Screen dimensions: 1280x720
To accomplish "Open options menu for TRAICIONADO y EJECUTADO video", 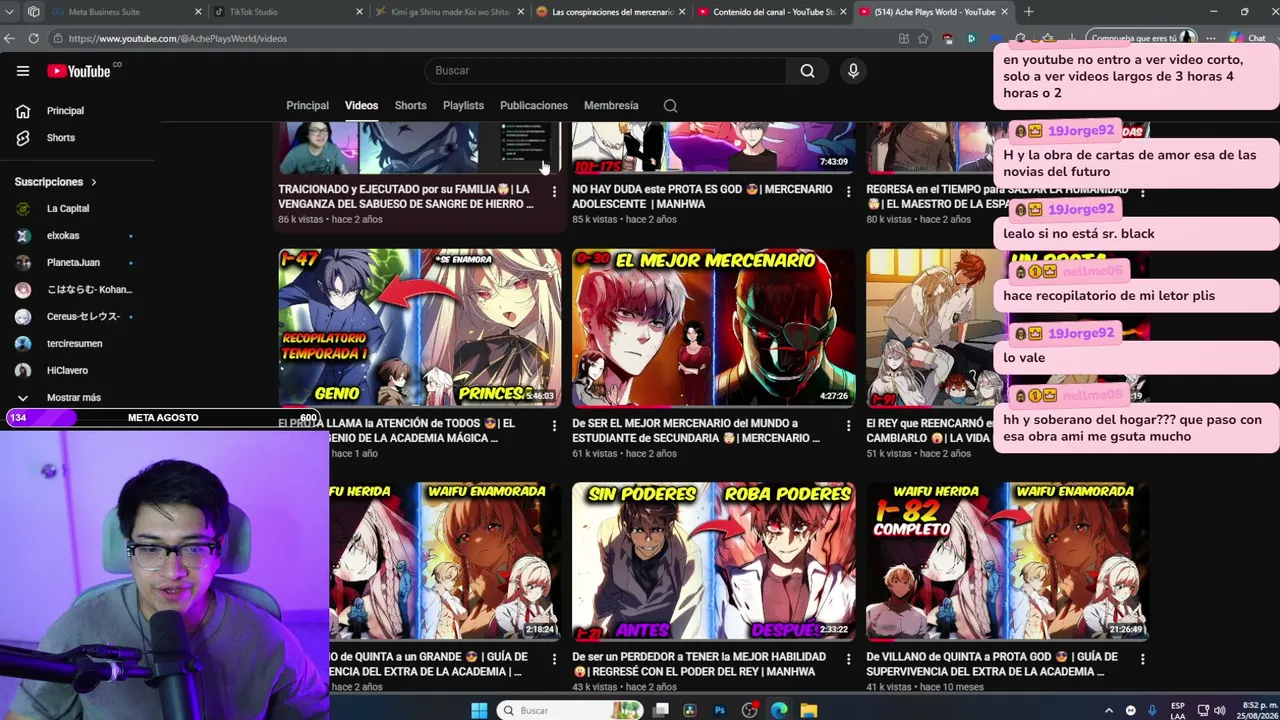I will tap(554, 191).
